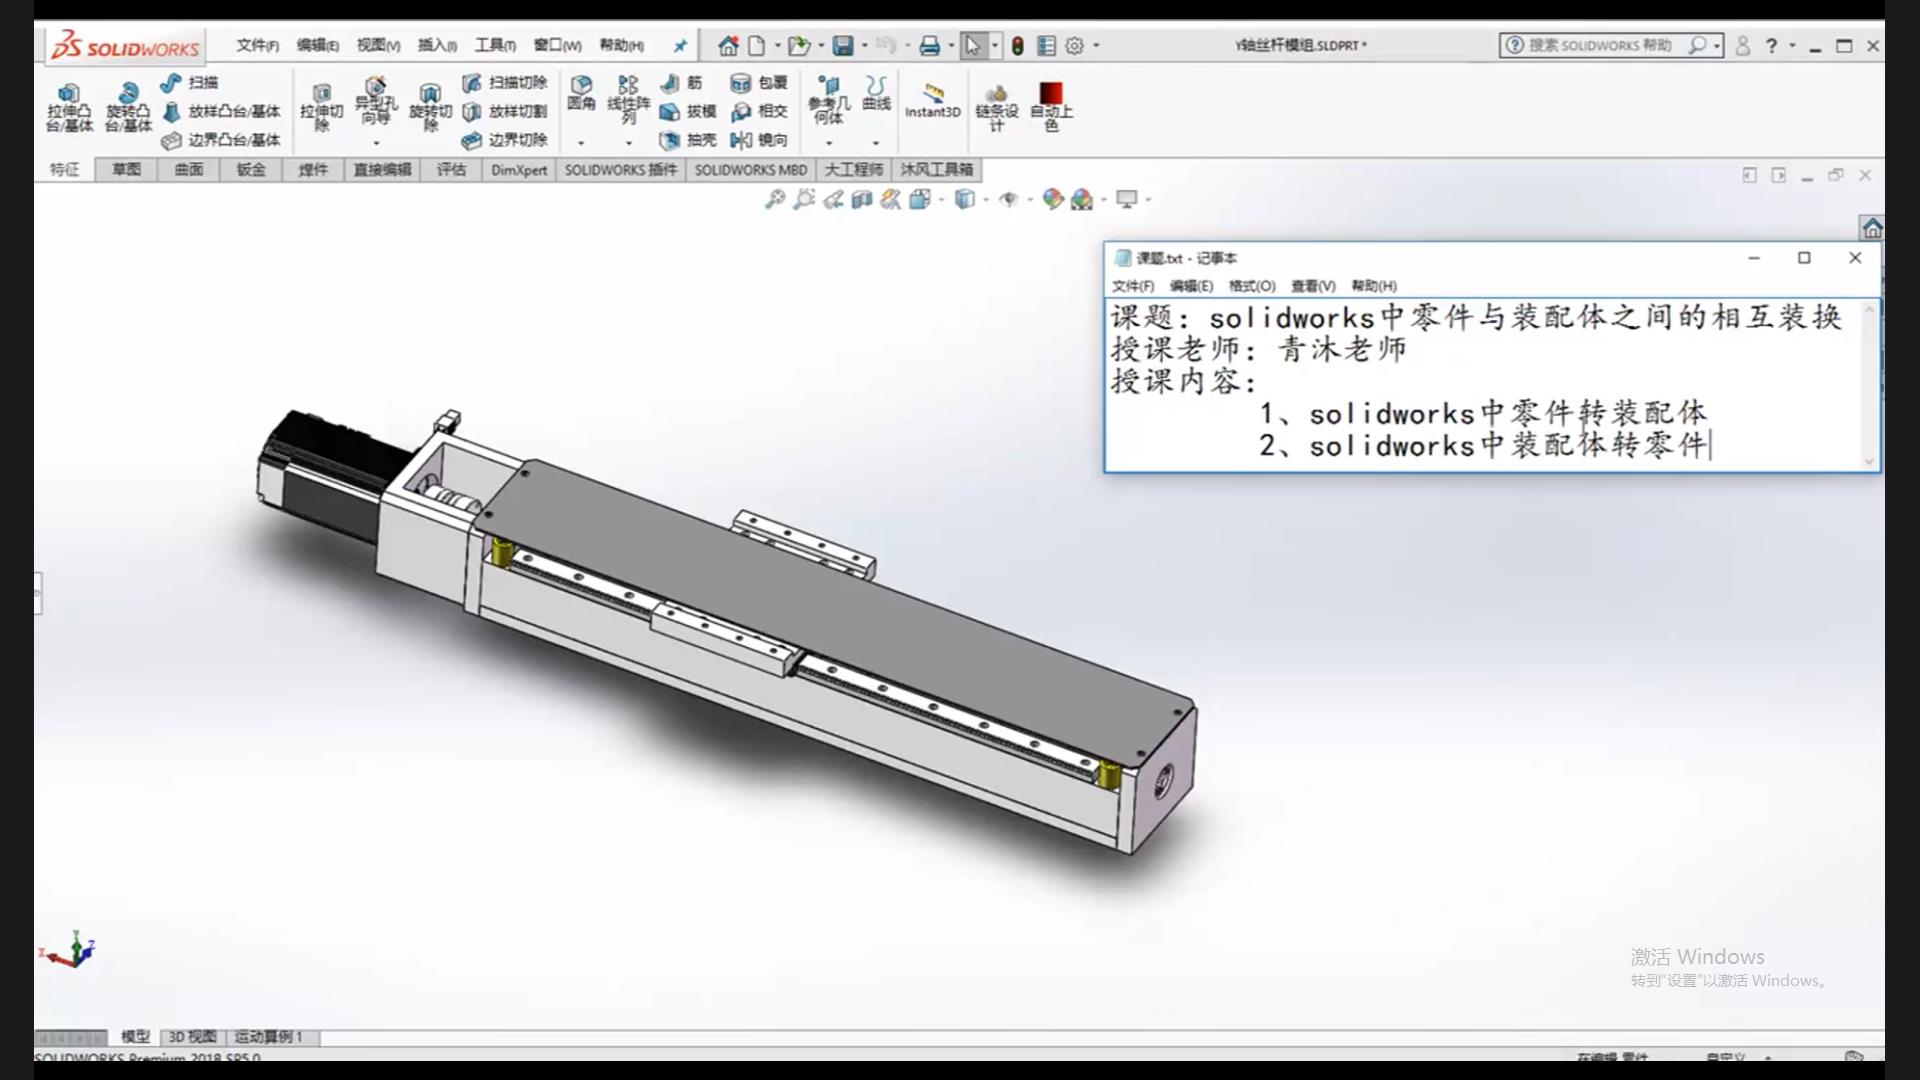Switch to the 3D 视图 bottom tab

192,1037
